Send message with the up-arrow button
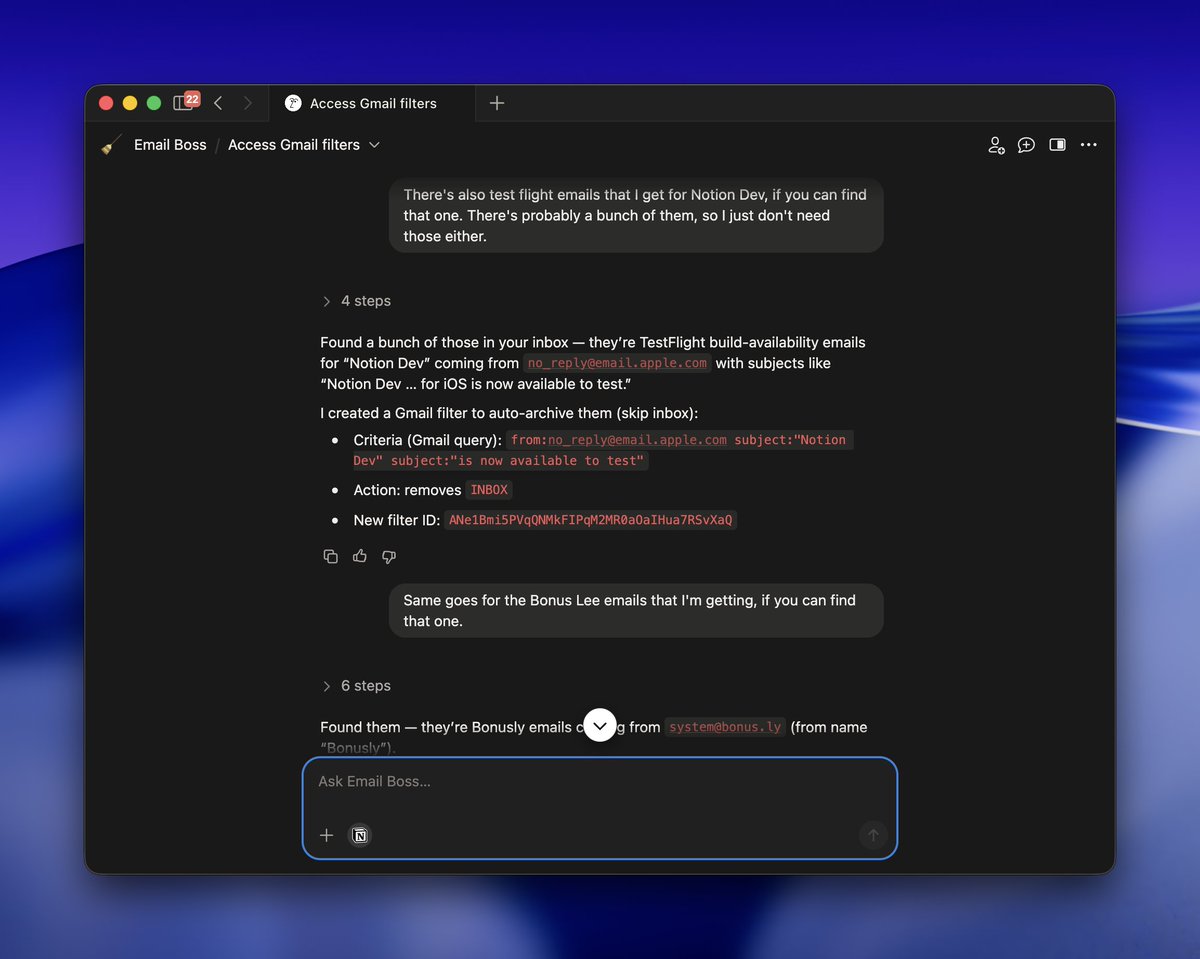 tap(873, 835)
